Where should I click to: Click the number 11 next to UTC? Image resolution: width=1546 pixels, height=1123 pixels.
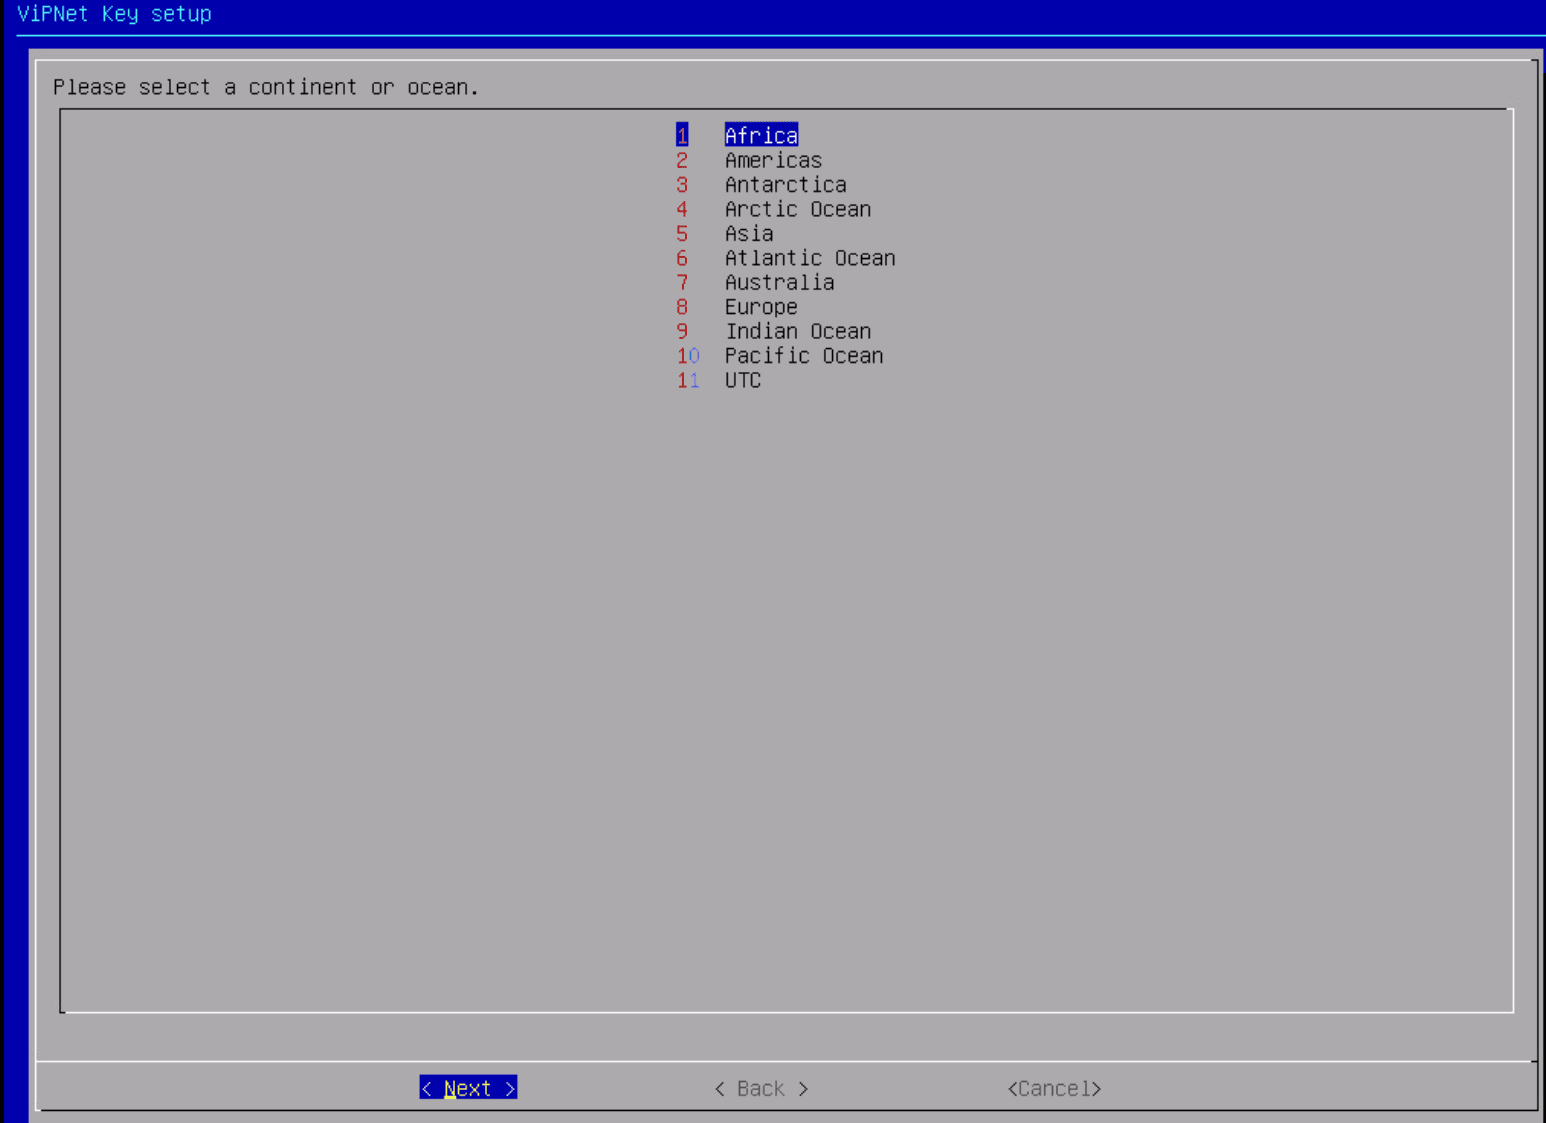(x=687, y=380)
